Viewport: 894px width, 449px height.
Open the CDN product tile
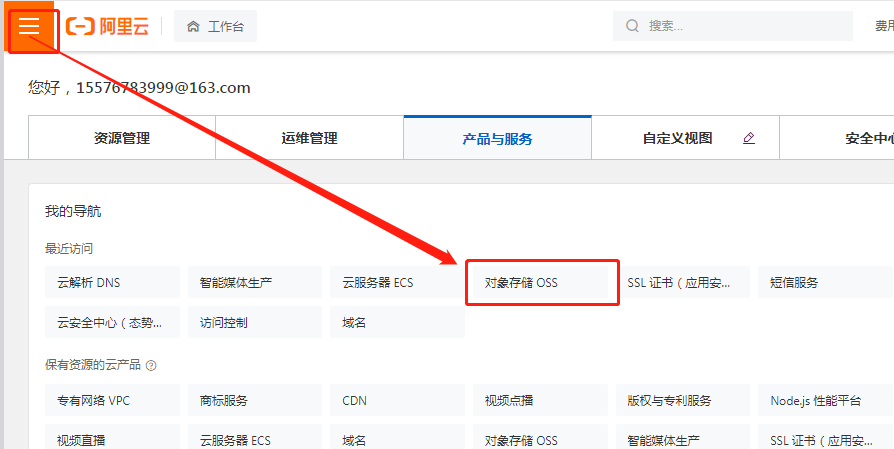[x=397, y=400]
